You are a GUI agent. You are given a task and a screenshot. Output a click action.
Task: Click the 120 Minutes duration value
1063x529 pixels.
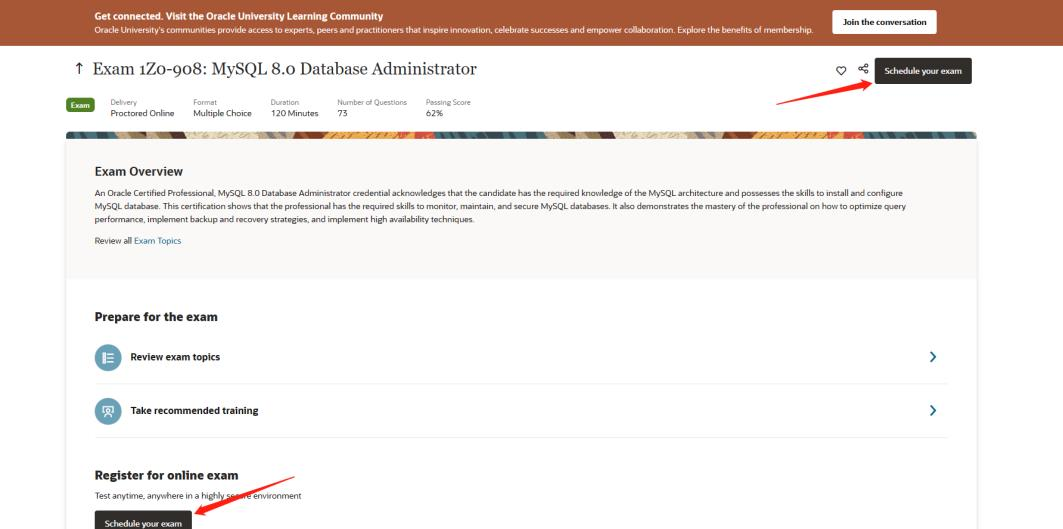[294, 113]
